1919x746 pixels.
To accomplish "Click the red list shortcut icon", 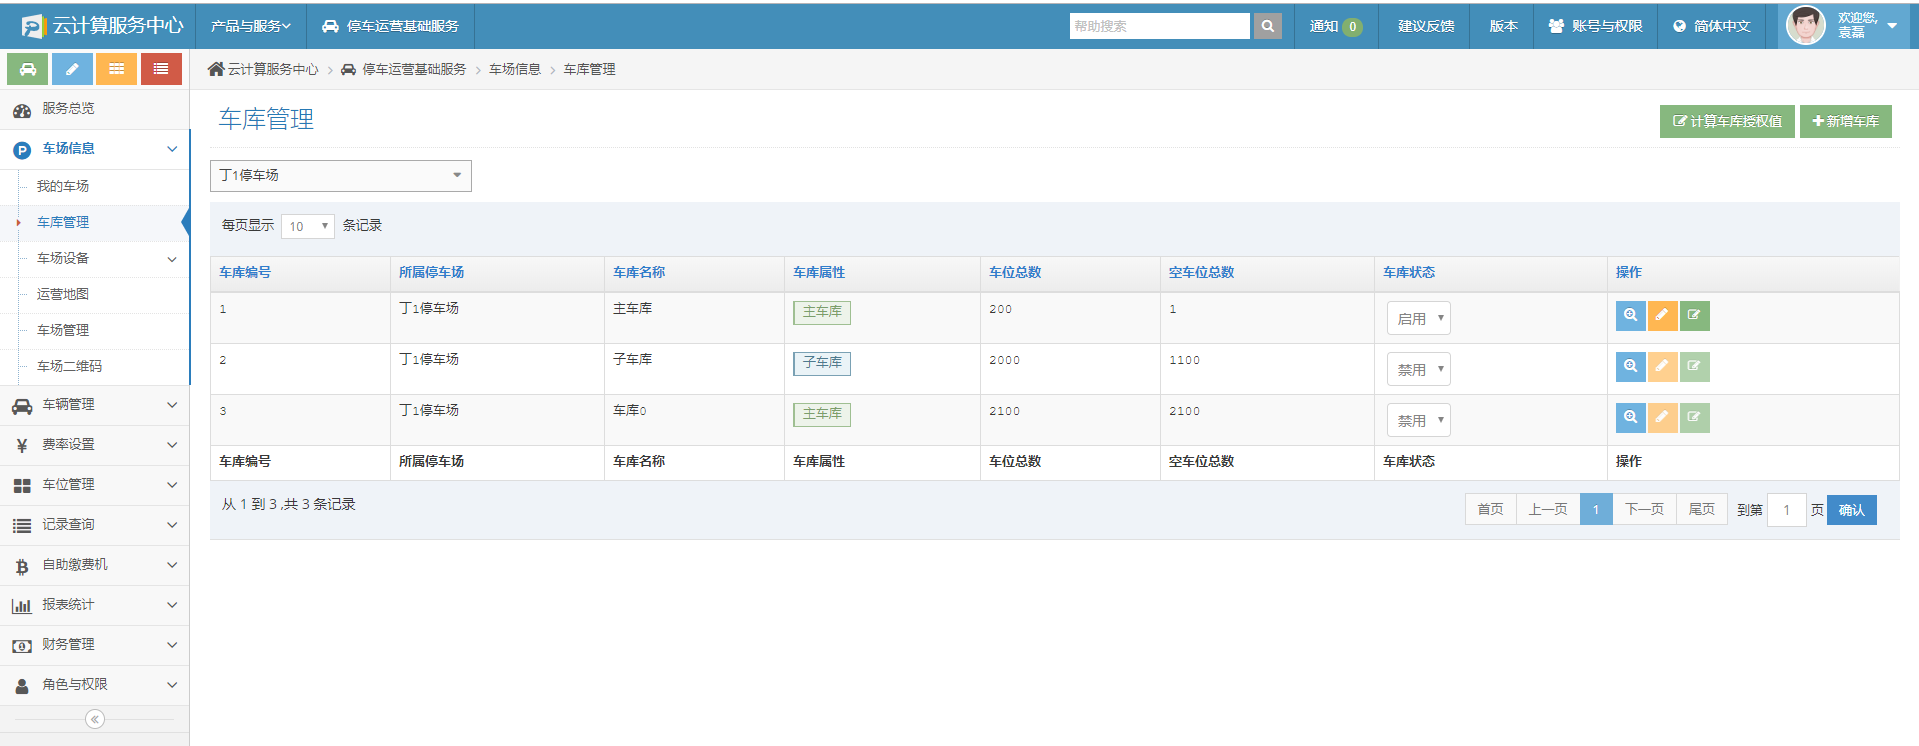I will tap(161, 69).
